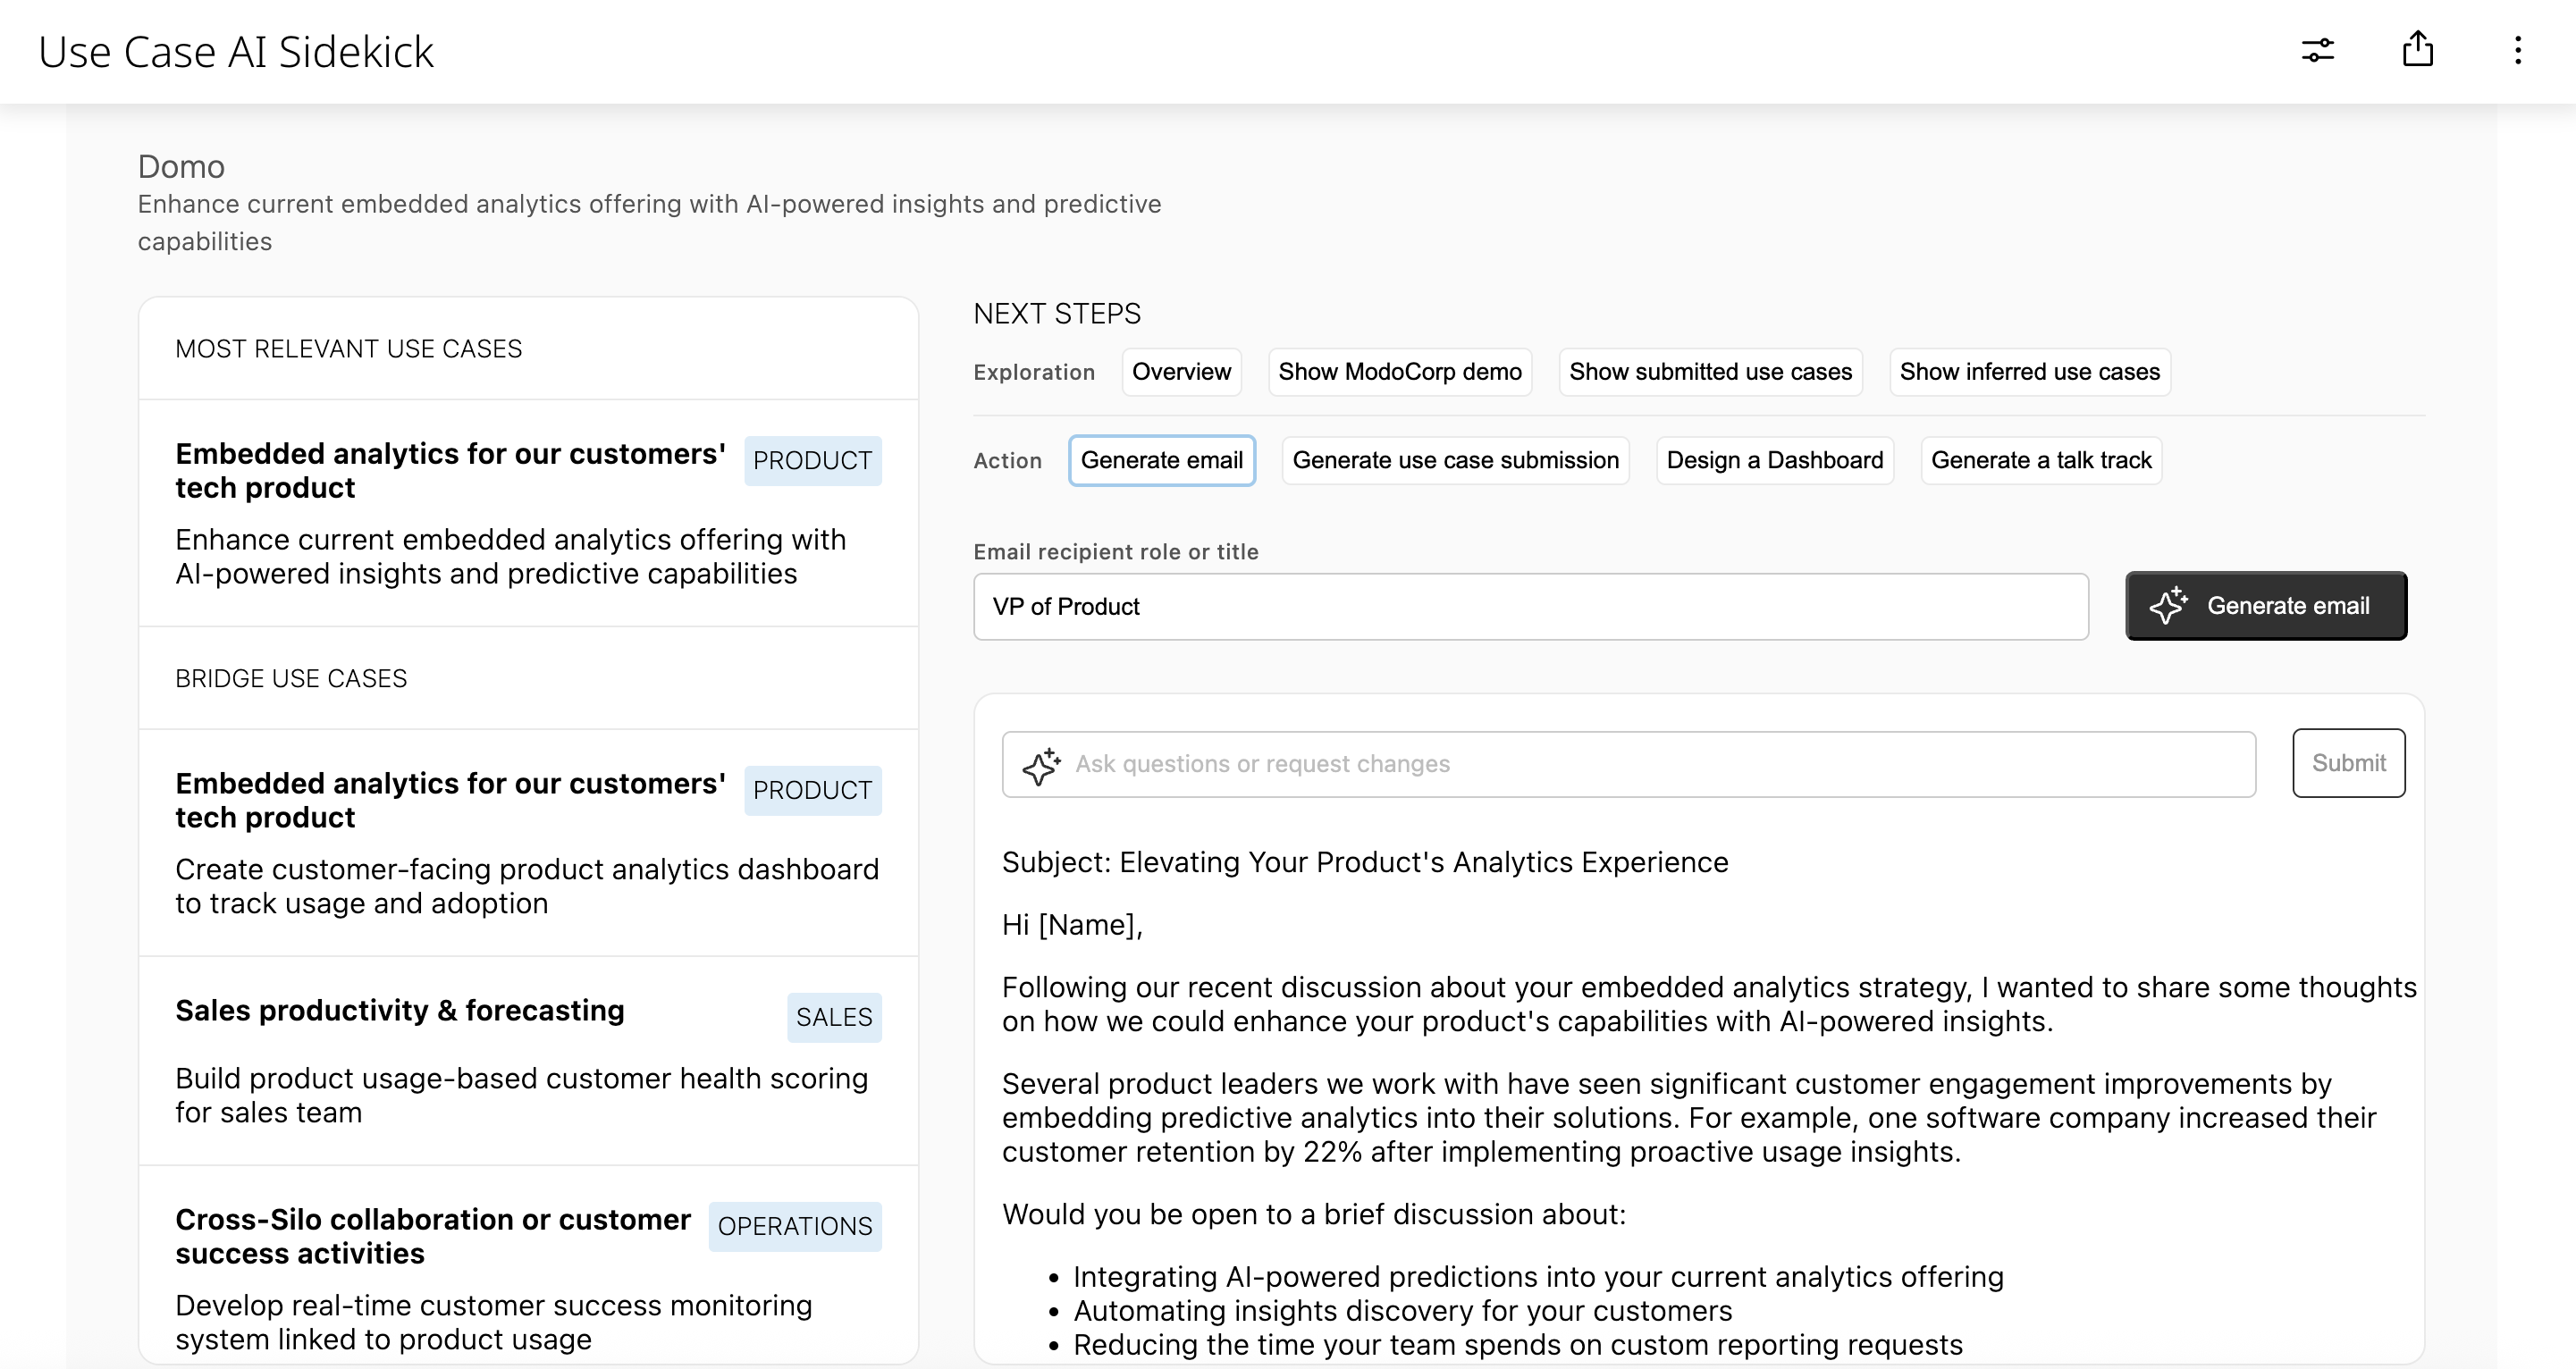Image resolution: width=2576 pixels, height=1369 pixels.
Task: Select the Generate email action chip
Action: tap(1162, 460)
